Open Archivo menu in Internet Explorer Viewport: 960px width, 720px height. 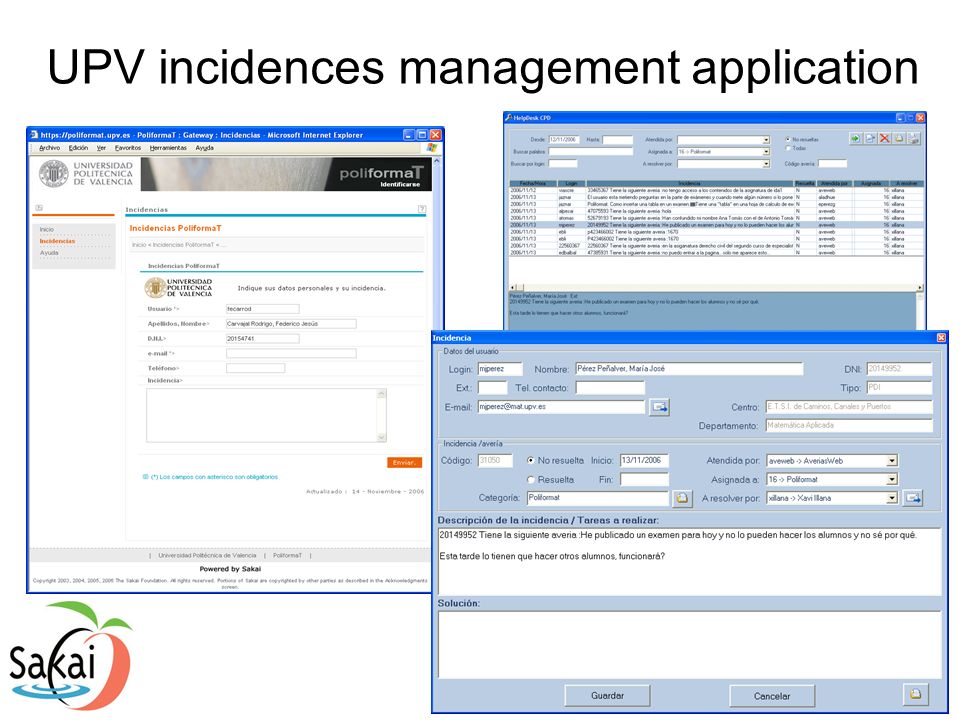click(50, 148)
